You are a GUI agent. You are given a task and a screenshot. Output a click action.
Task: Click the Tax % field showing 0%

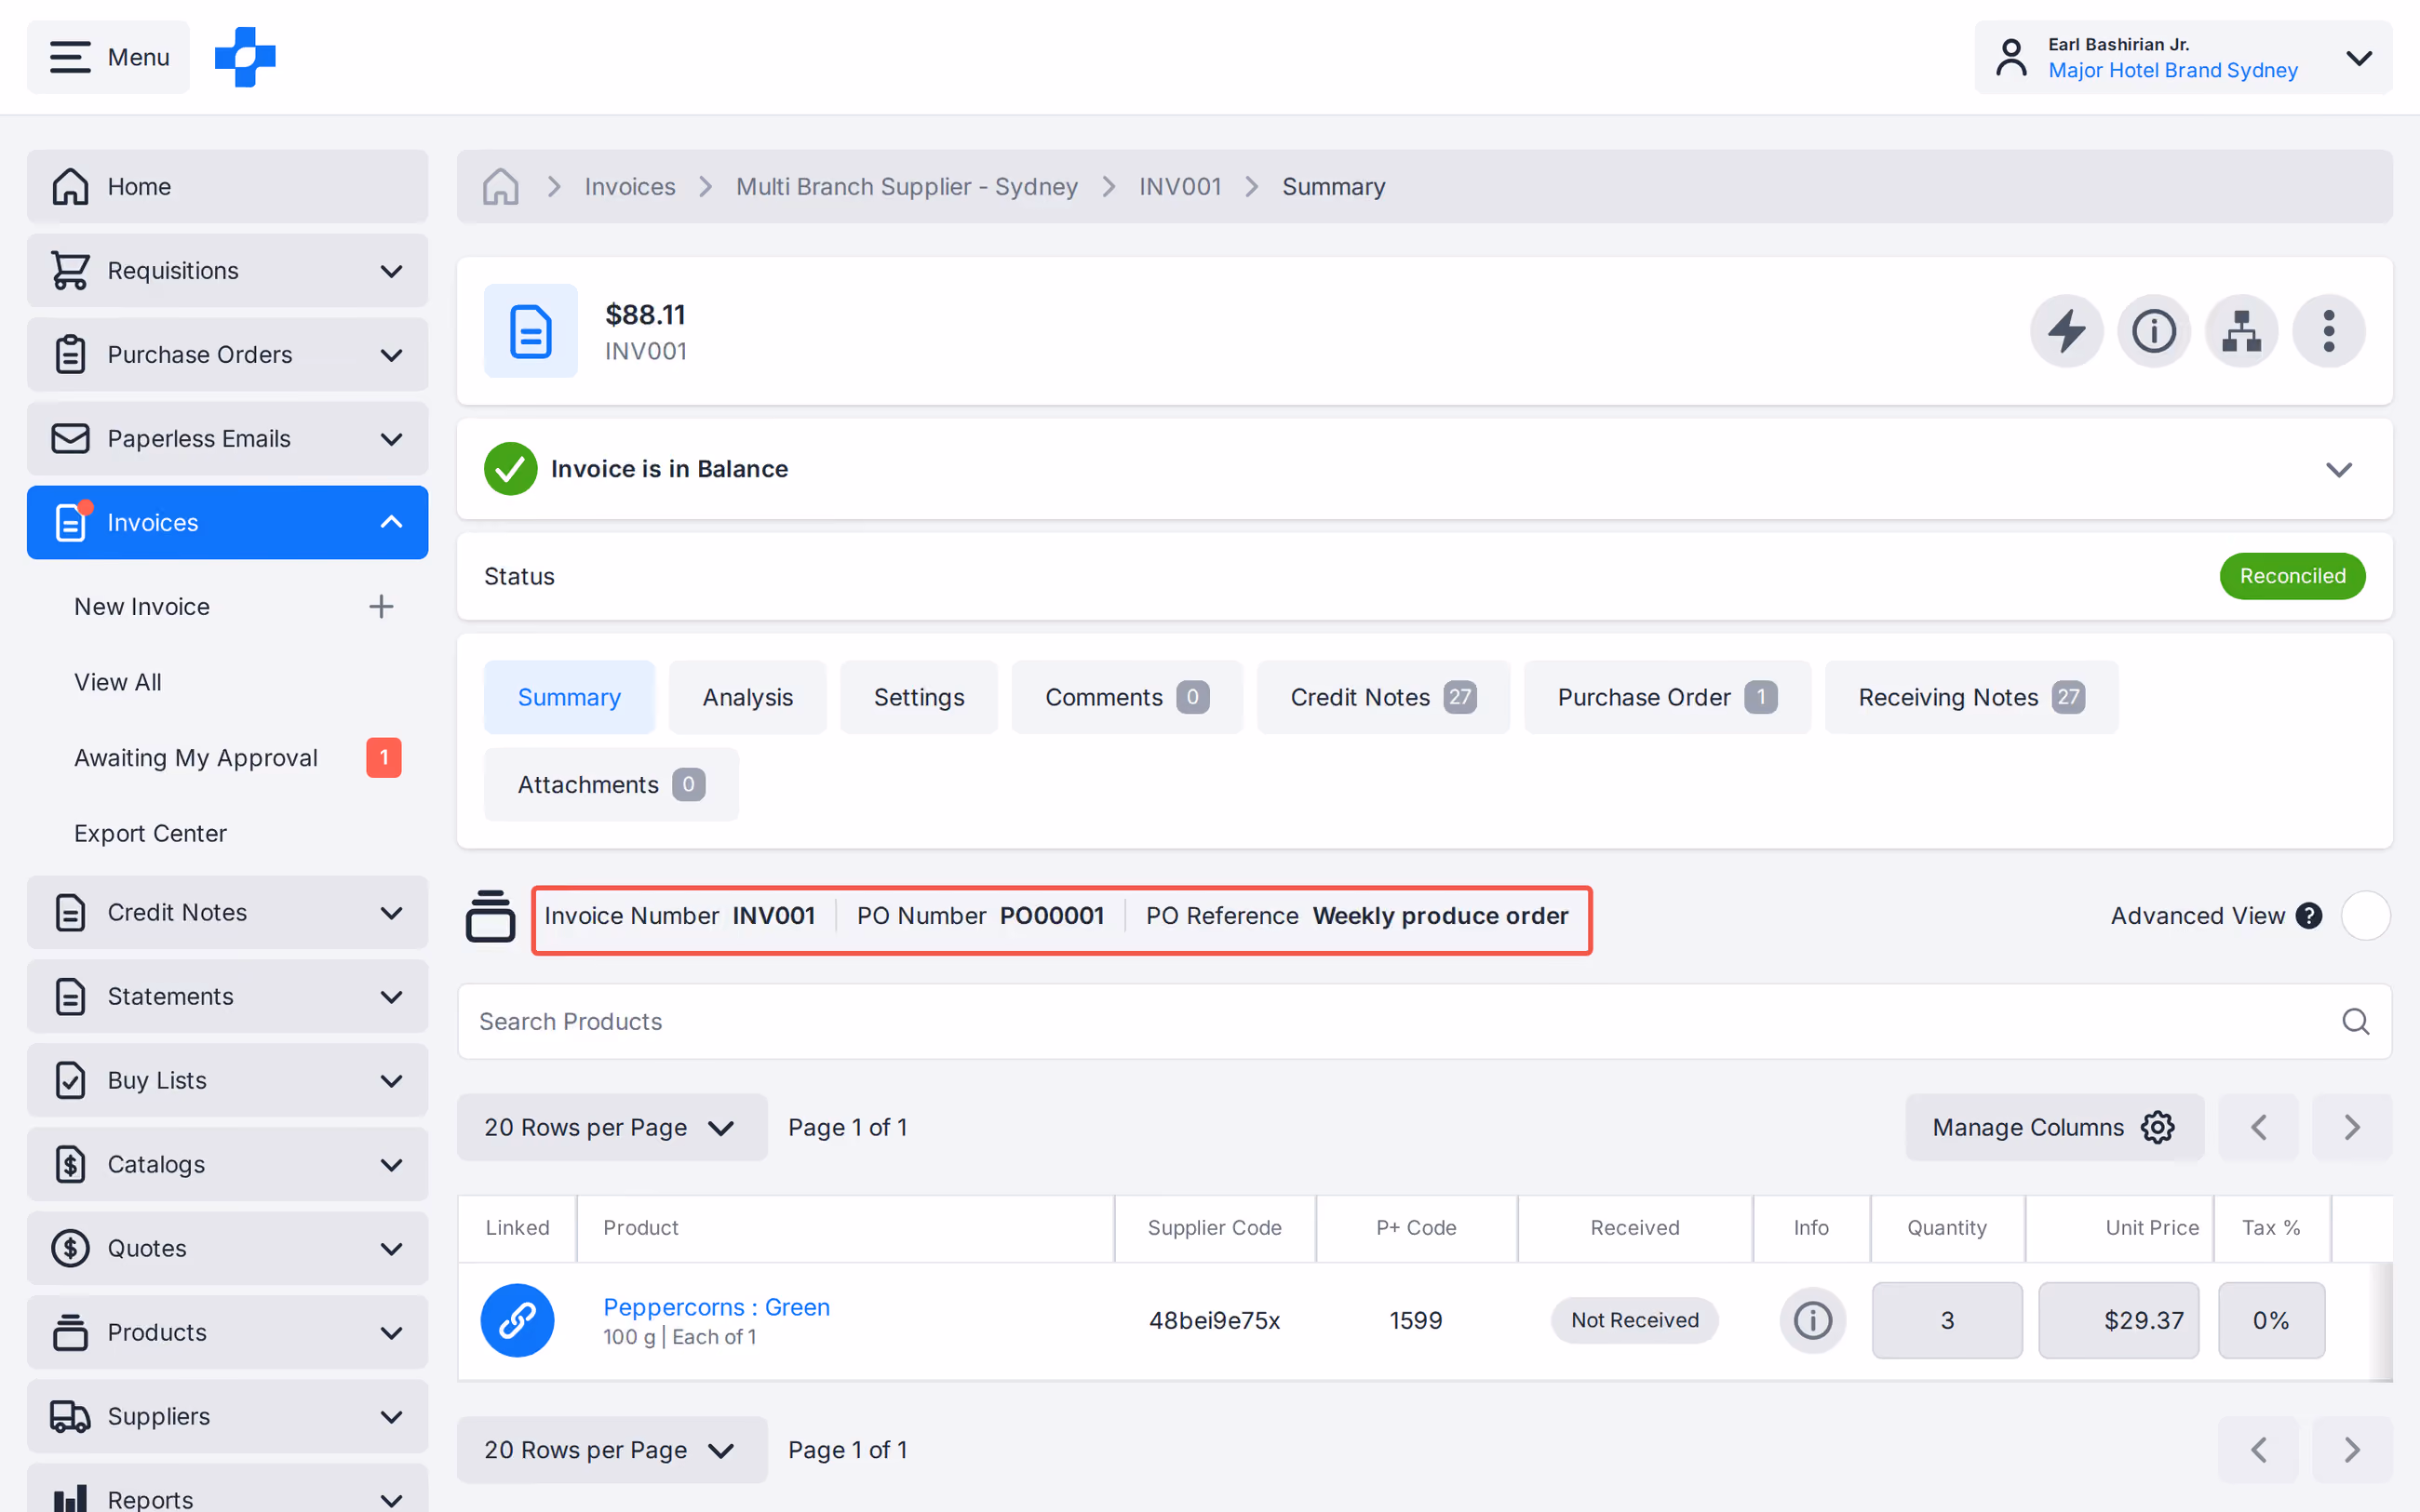coord(2271,1320)
